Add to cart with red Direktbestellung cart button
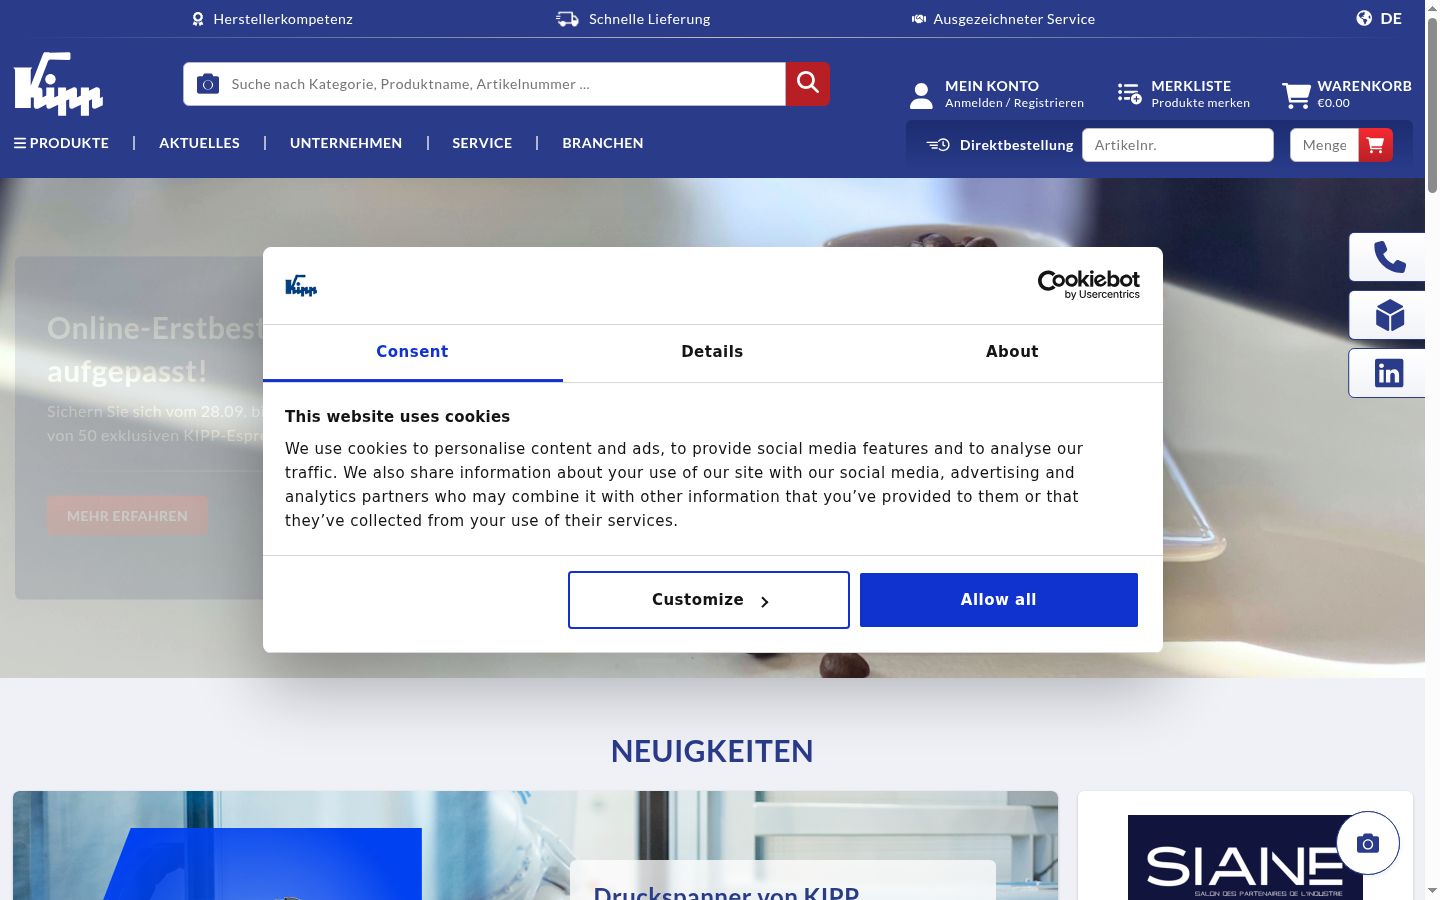Screen dimensions: 1440x900 coord(1376,145)
